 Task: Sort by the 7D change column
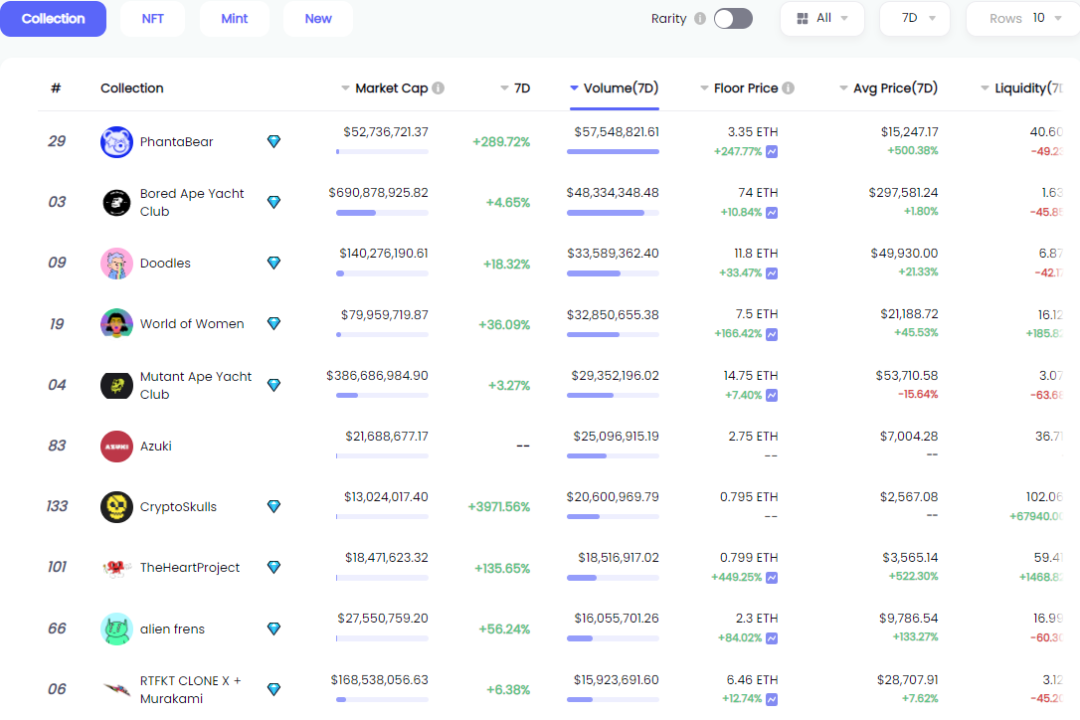(515, 88)
